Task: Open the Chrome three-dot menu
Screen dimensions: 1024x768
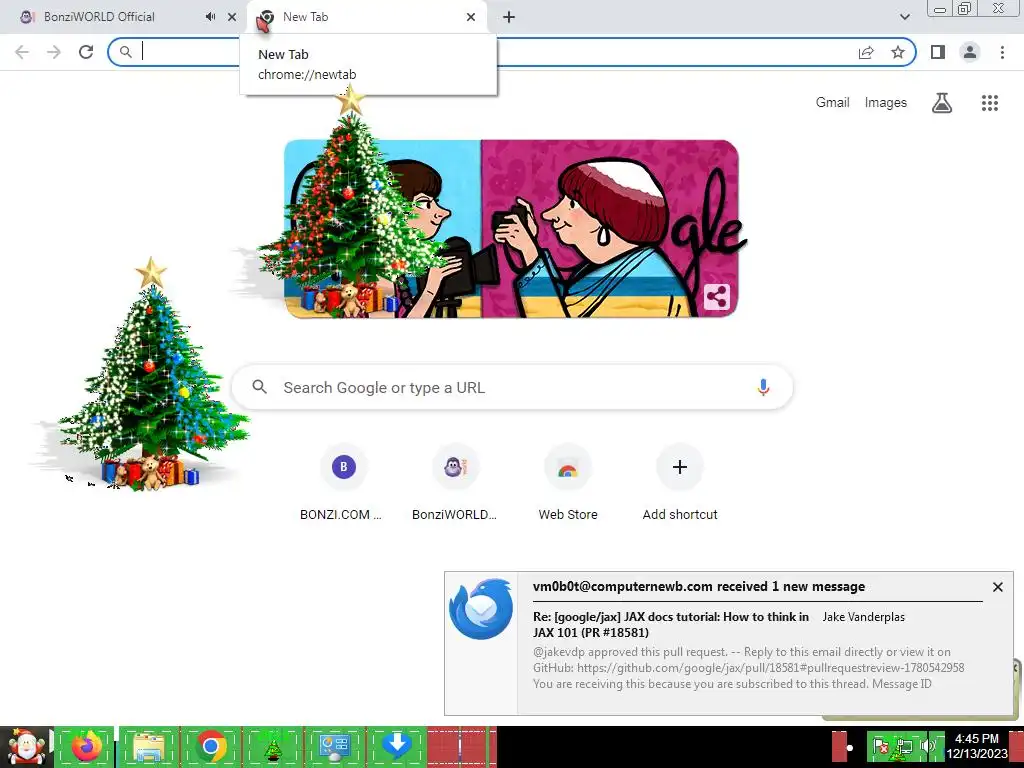Action: [x=1002, y=52]
